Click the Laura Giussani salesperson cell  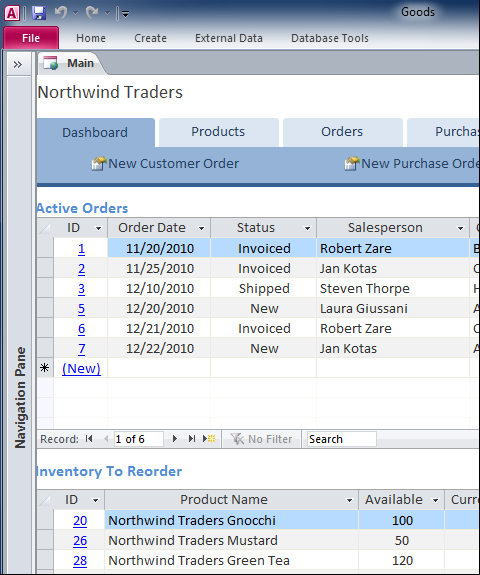393,308
